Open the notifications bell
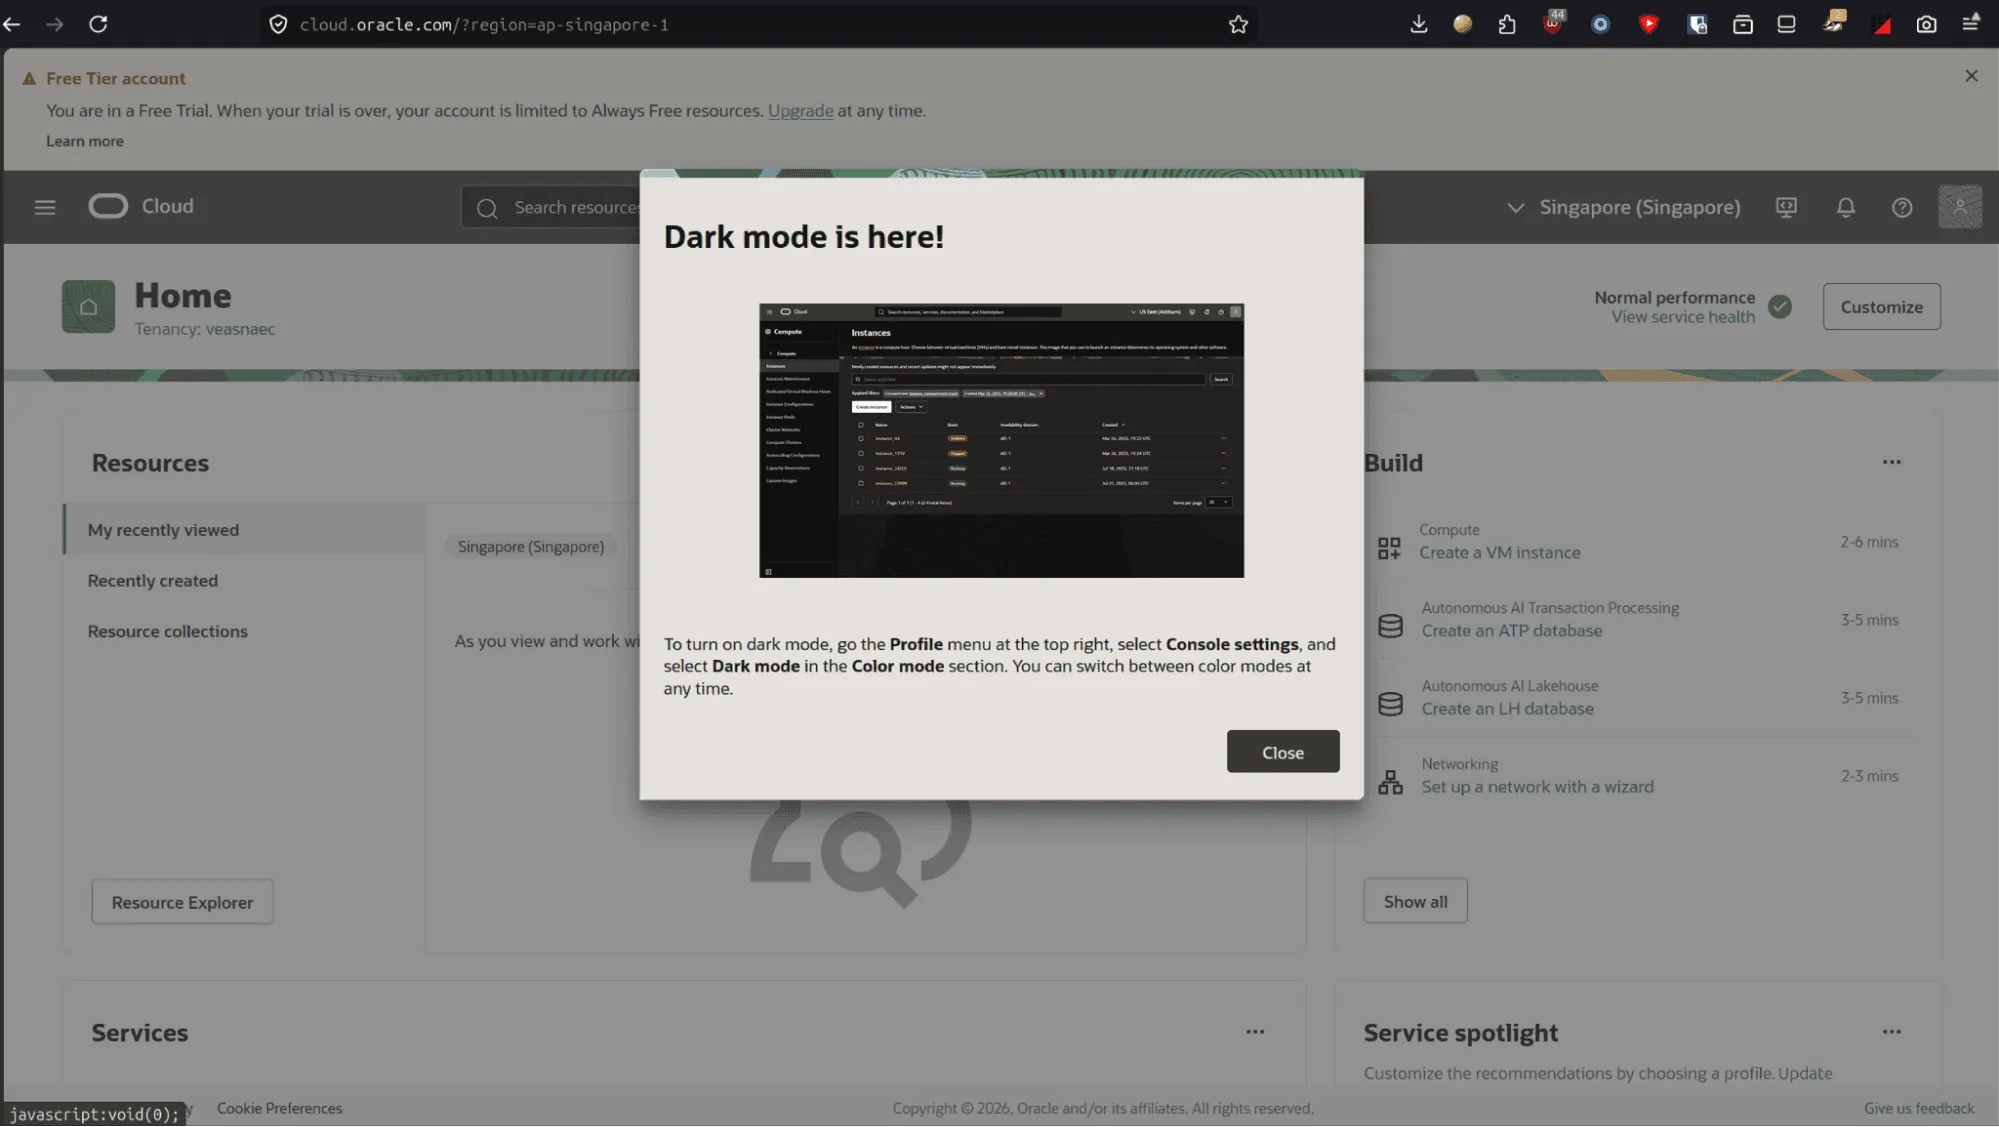Screen dimensions: 1999x1127 click(x=1846, y=207)
